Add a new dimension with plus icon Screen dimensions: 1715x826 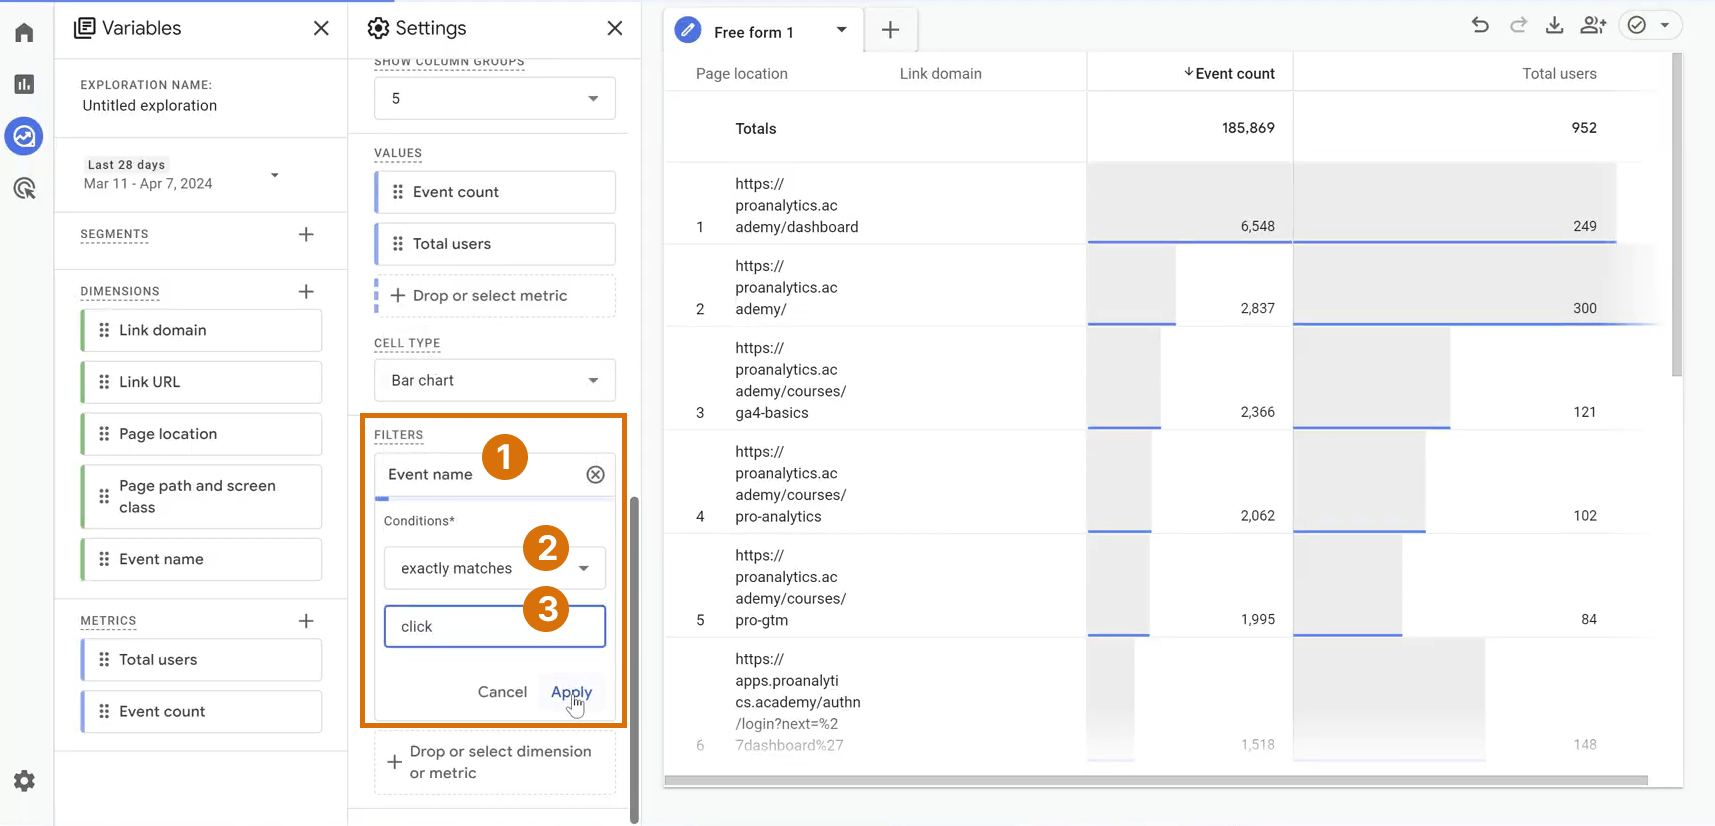pyautogui.click(x=306, y=291)
